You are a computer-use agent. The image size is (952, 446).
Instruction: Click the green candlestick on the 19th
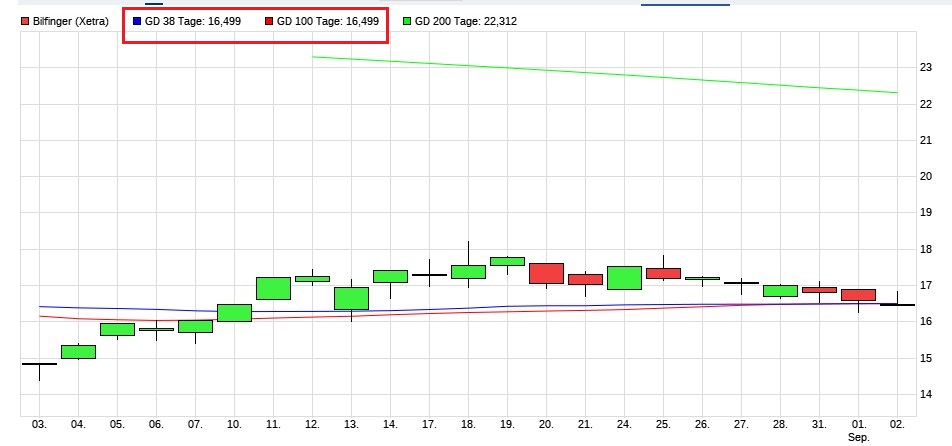click(x=507, y=261)
